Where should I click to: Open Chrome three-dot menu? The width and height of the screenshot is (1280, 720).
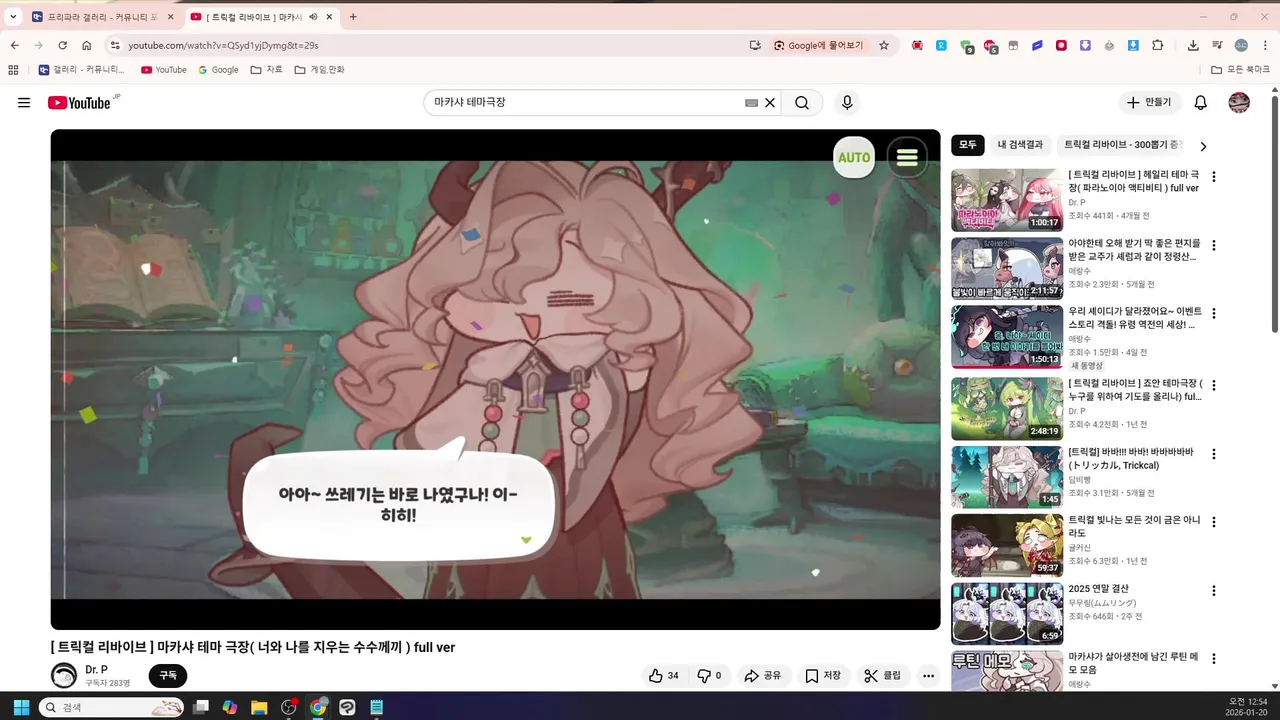1264,45
